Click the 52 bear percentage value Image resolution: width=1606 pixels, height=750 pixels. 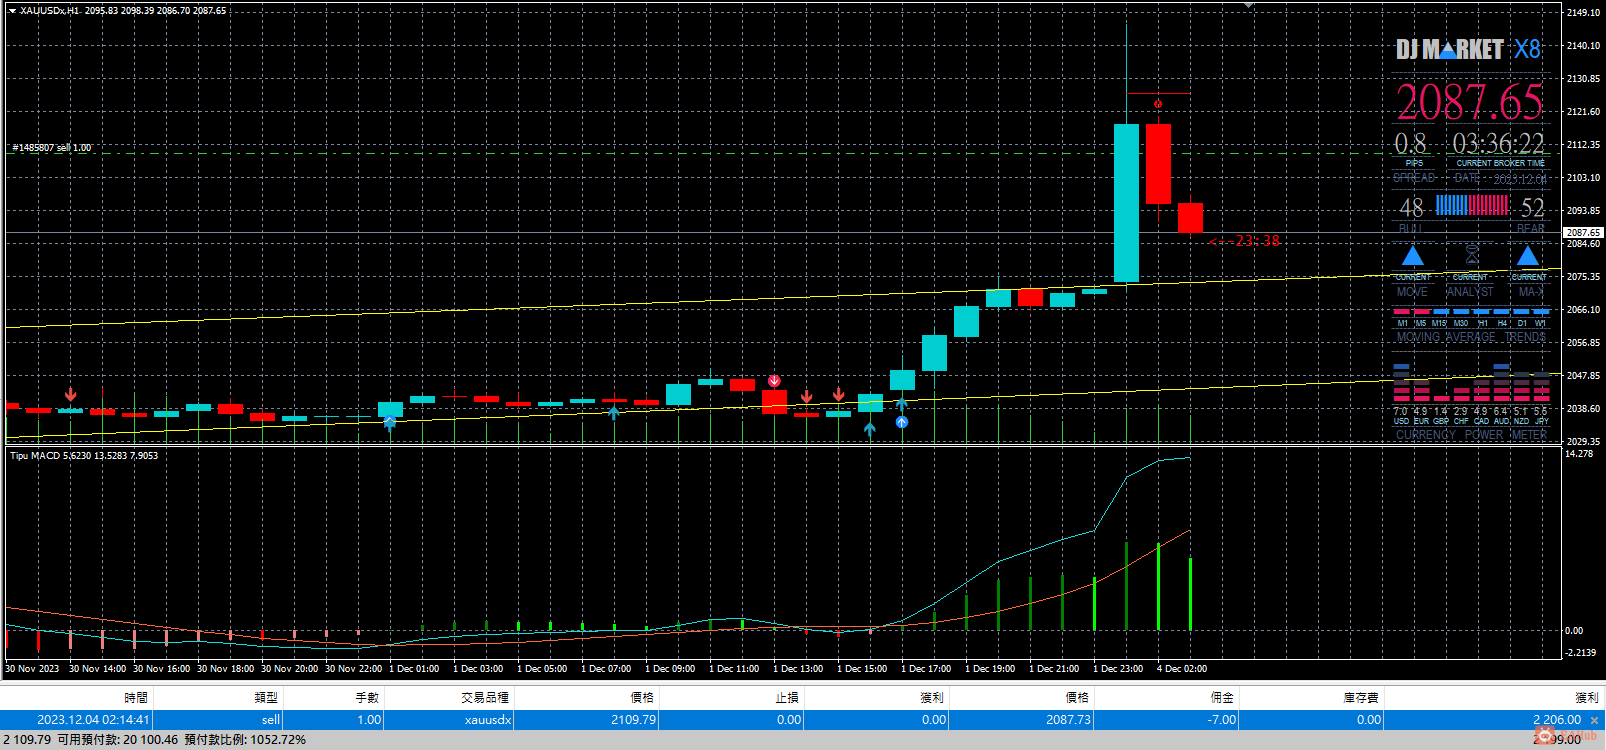point(1533,208)
